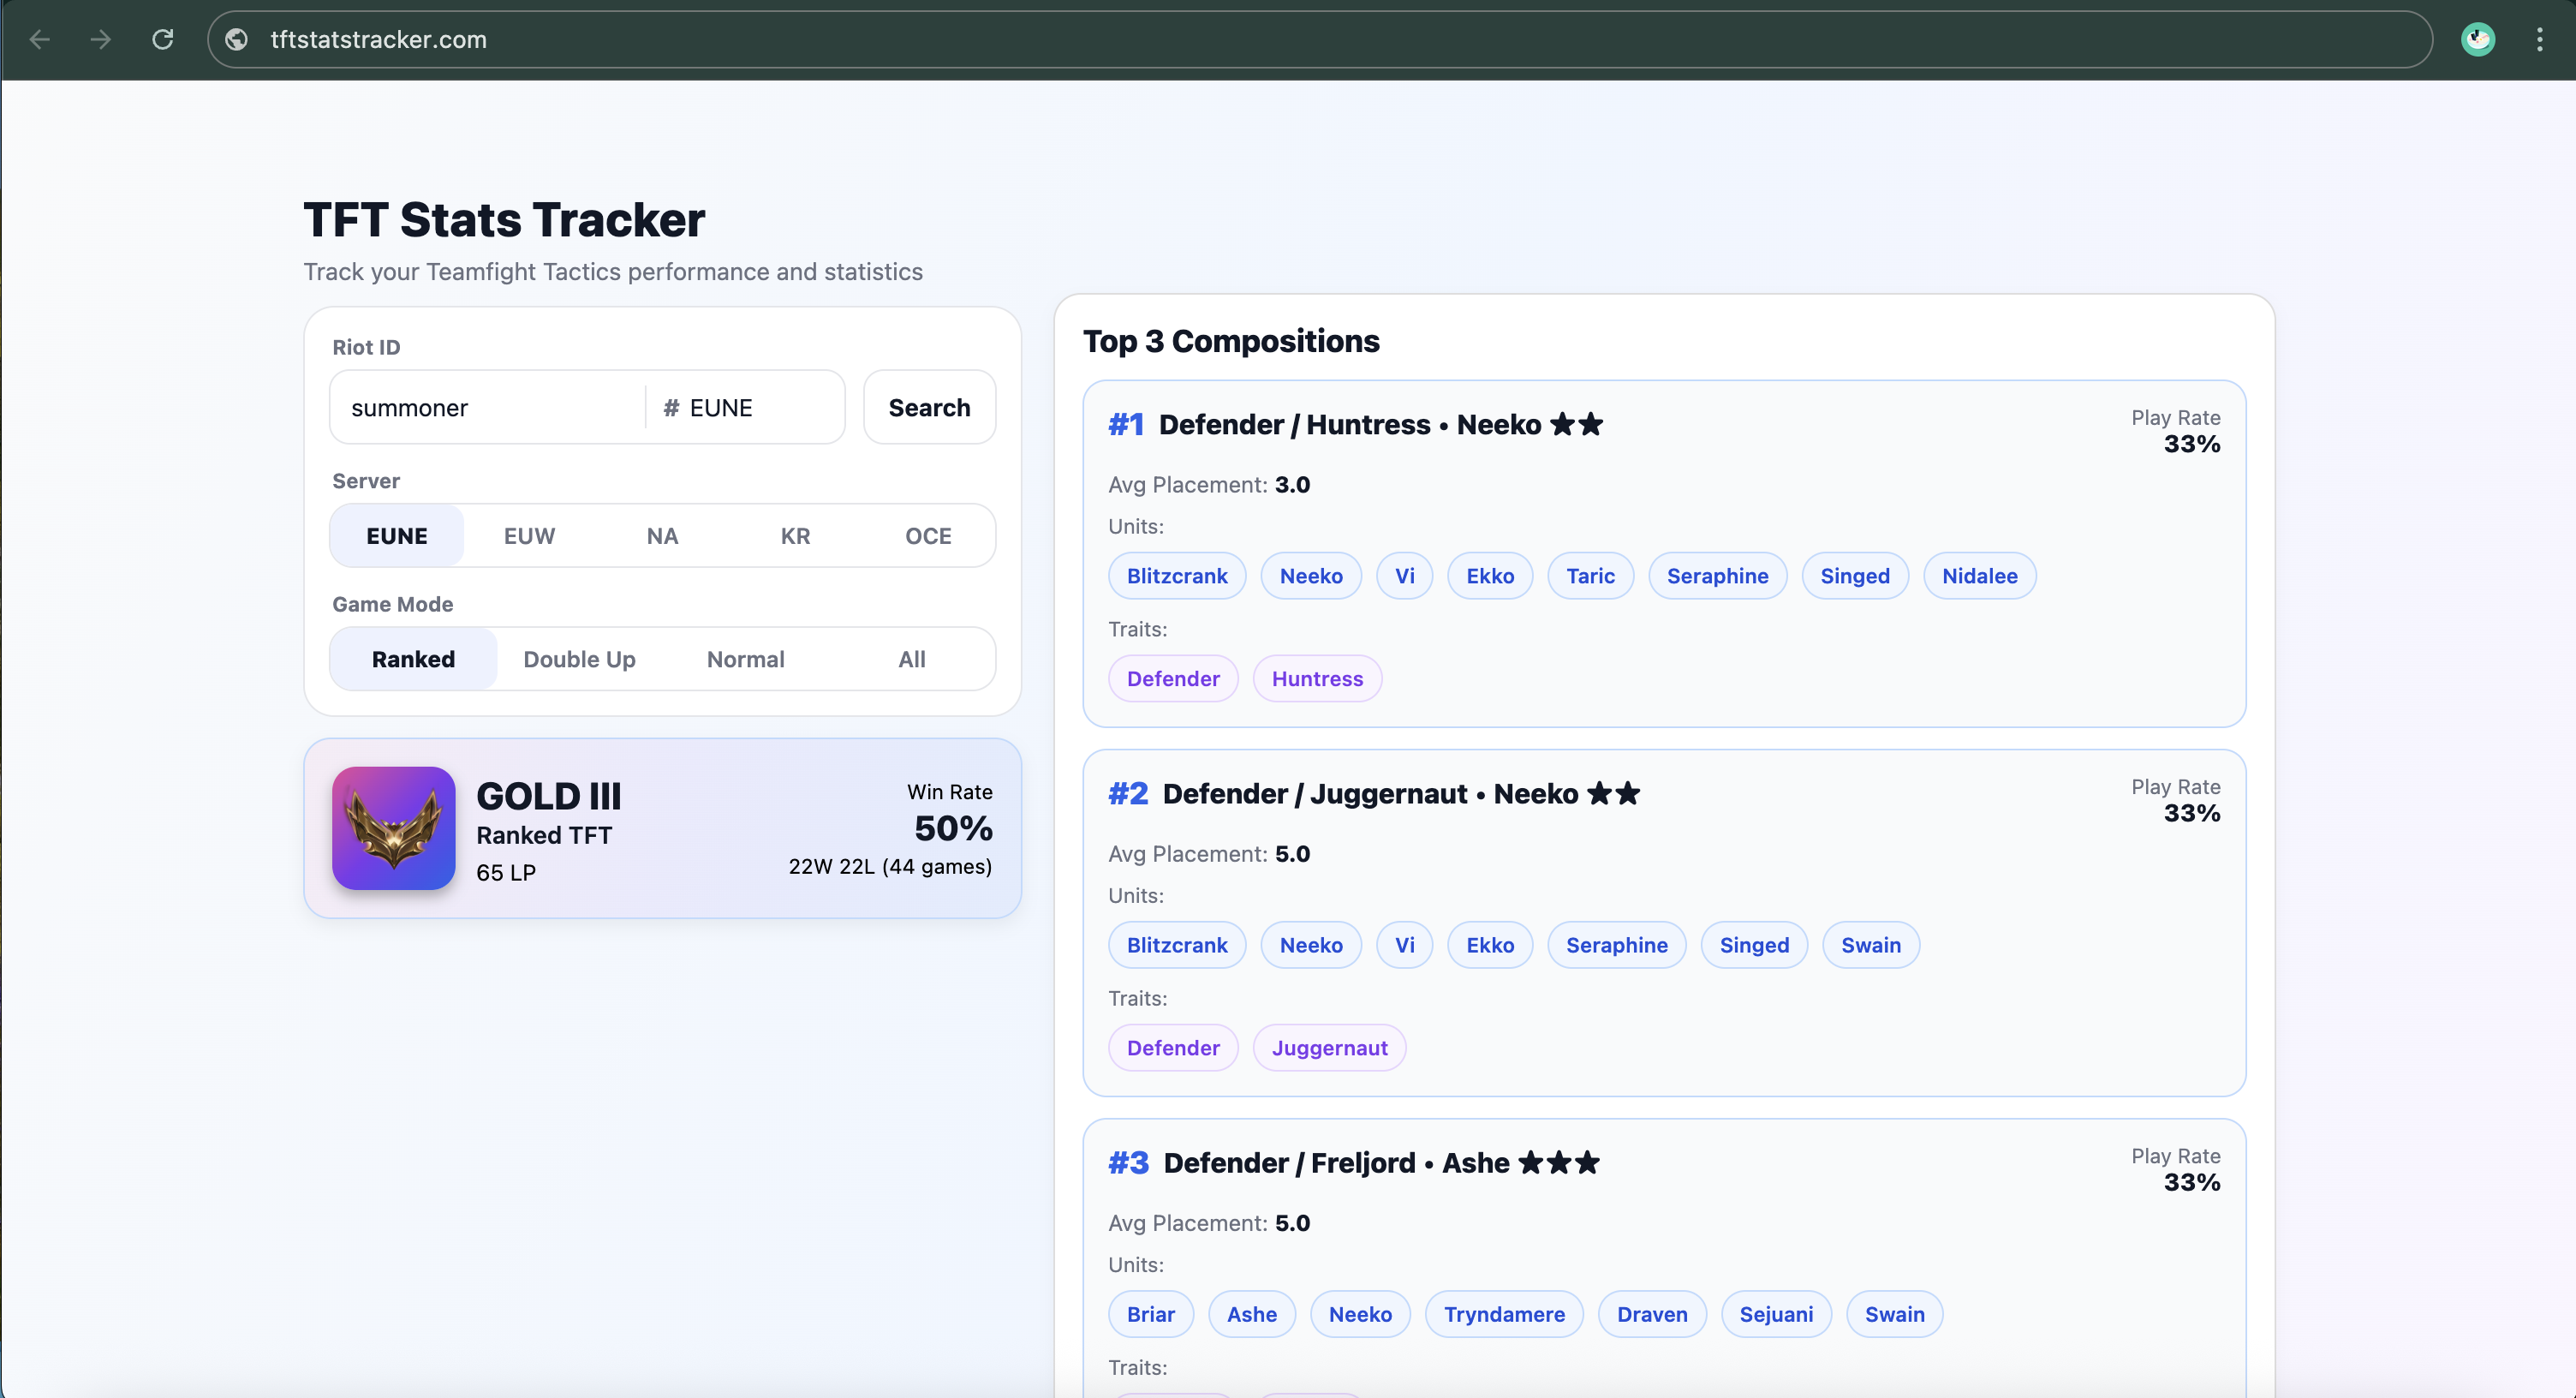Open the Blitzcrank unit link
This screenshot has height=1398, width=2576.
coord(1177,575)
